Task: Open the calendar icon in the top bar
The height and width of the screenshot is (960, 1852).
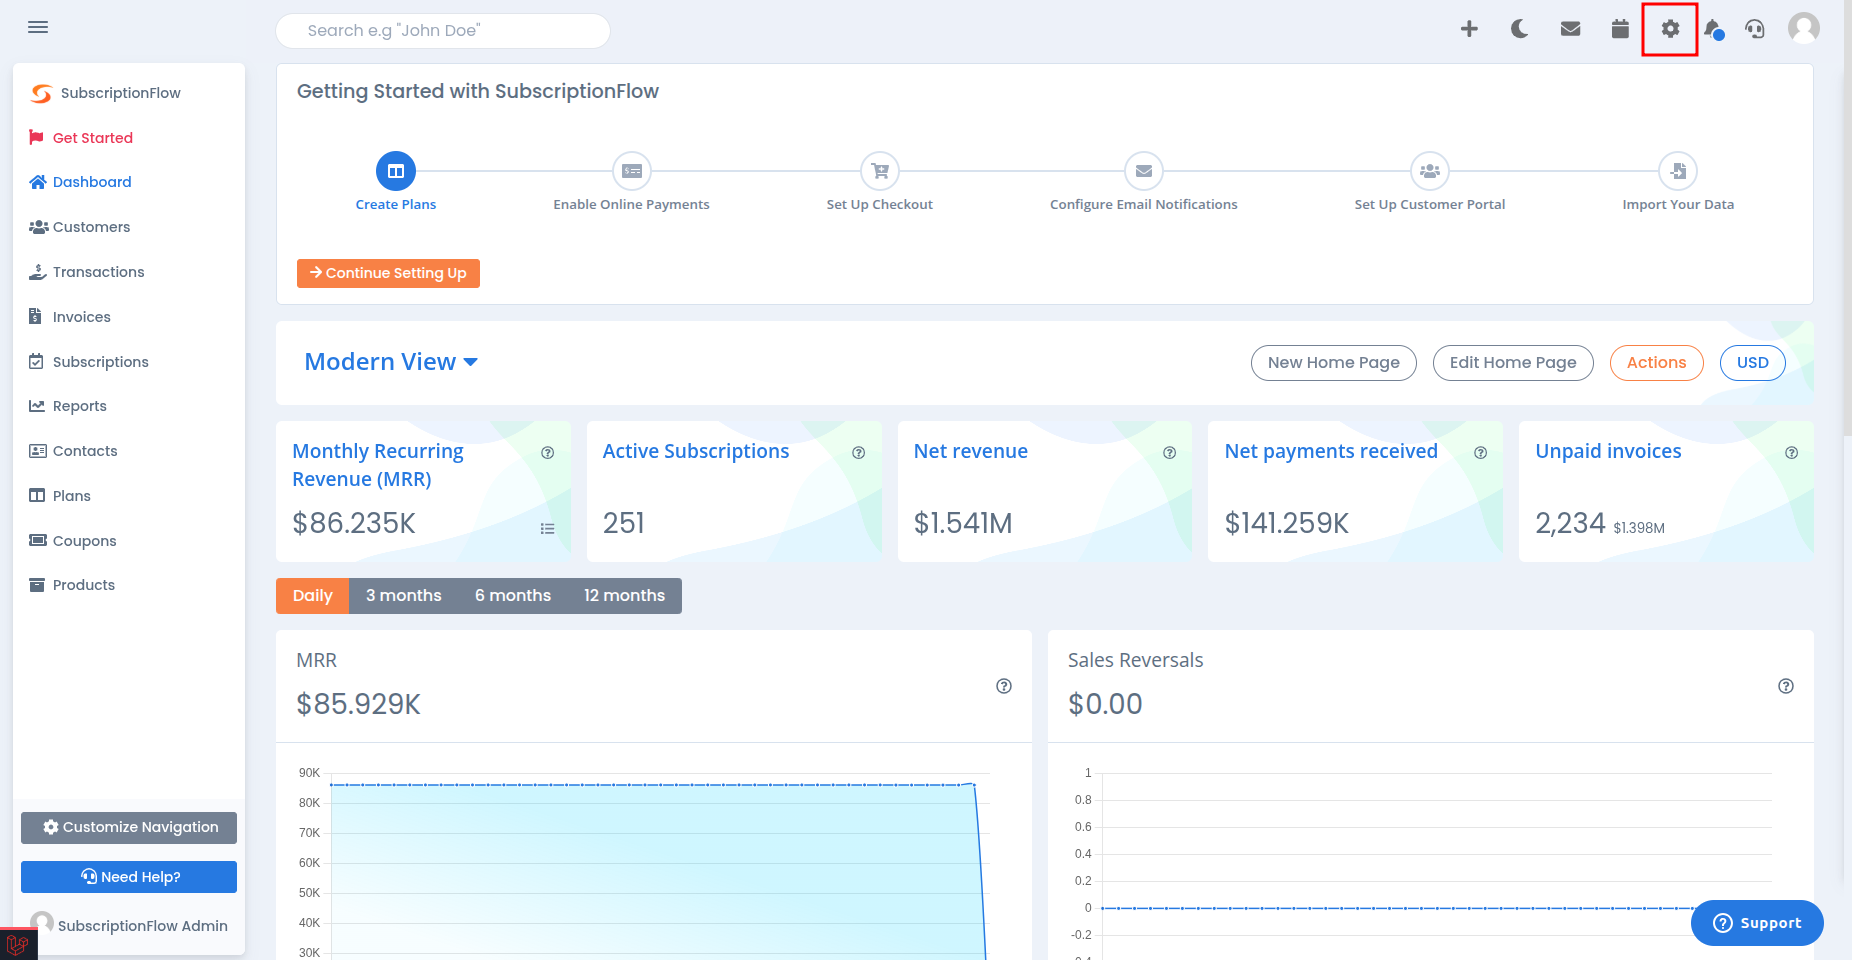Action: 1619,28
